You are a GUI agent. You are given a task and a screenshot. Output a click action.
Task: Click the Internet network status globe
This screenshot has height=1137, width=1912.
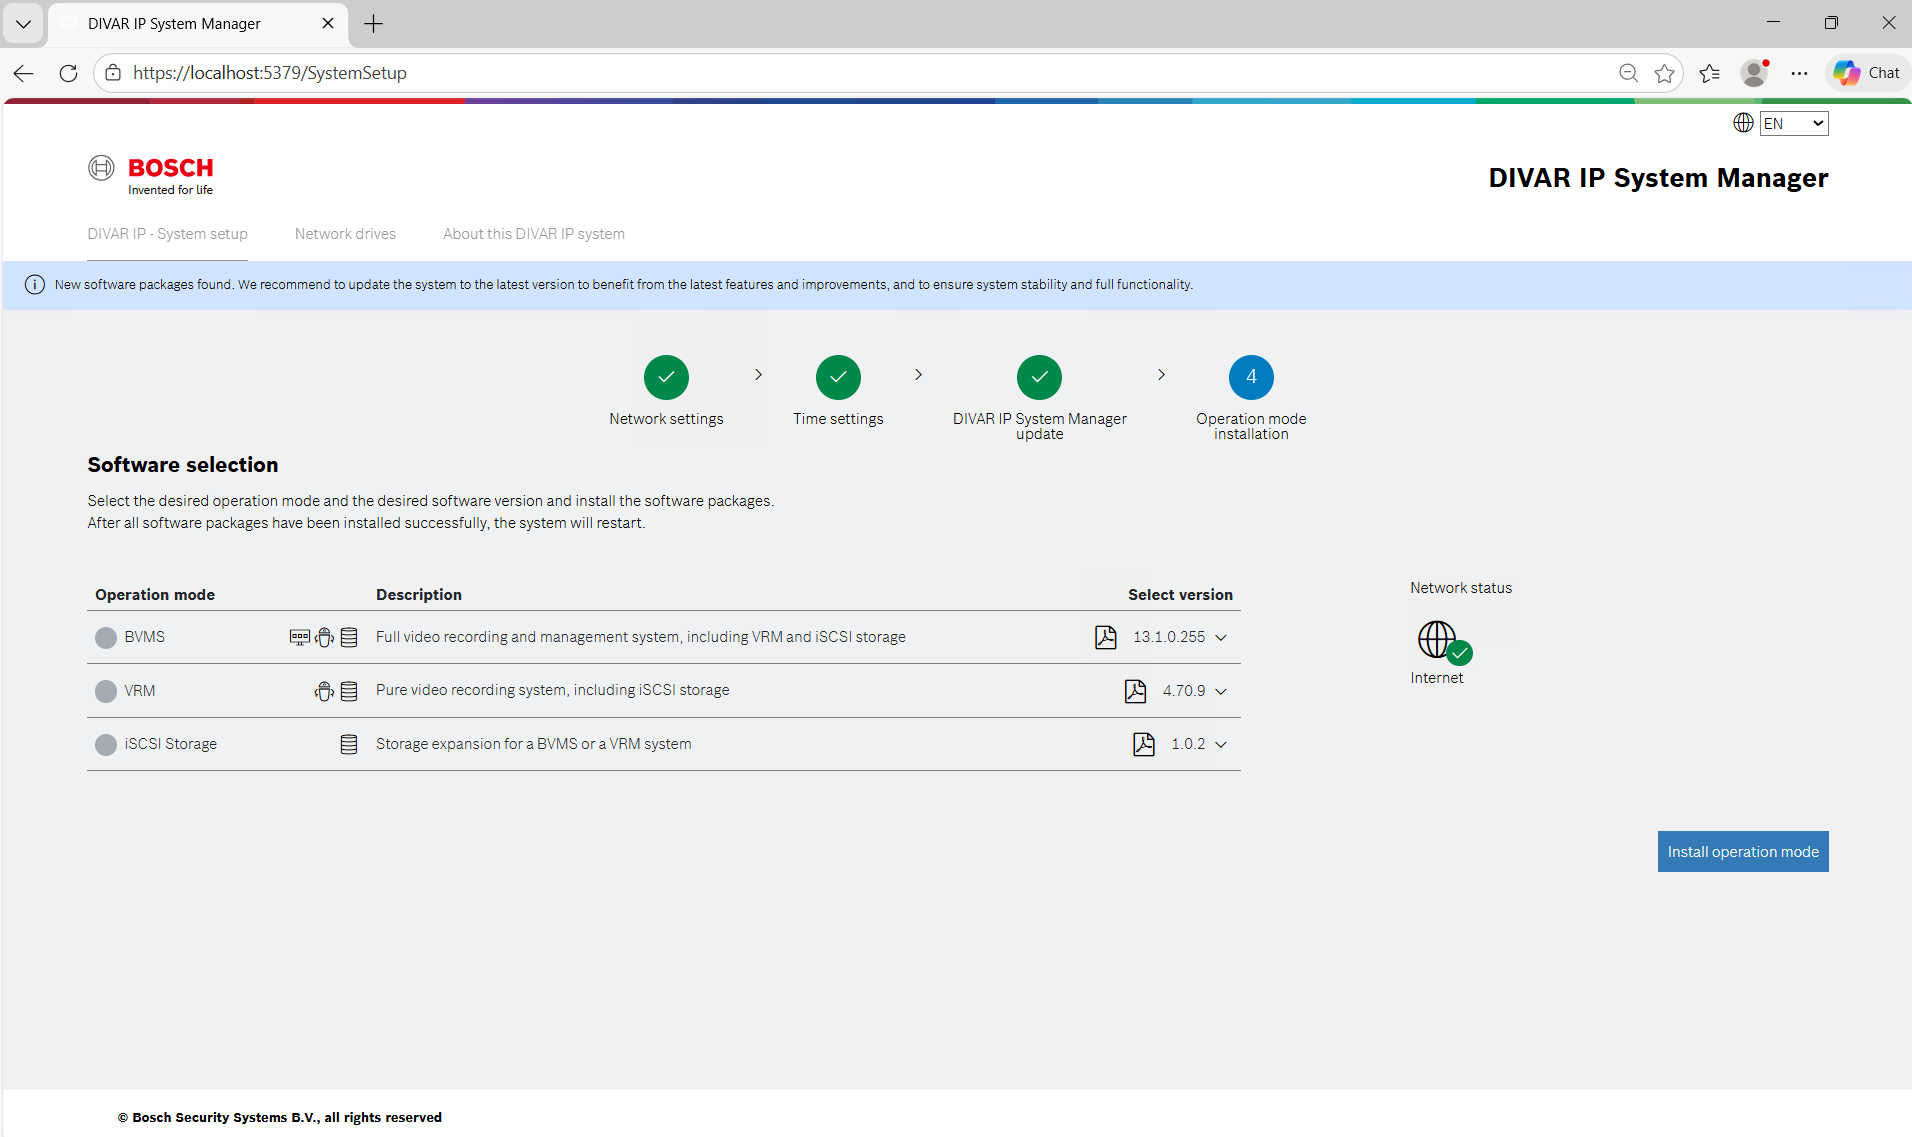coord(1438,640)
